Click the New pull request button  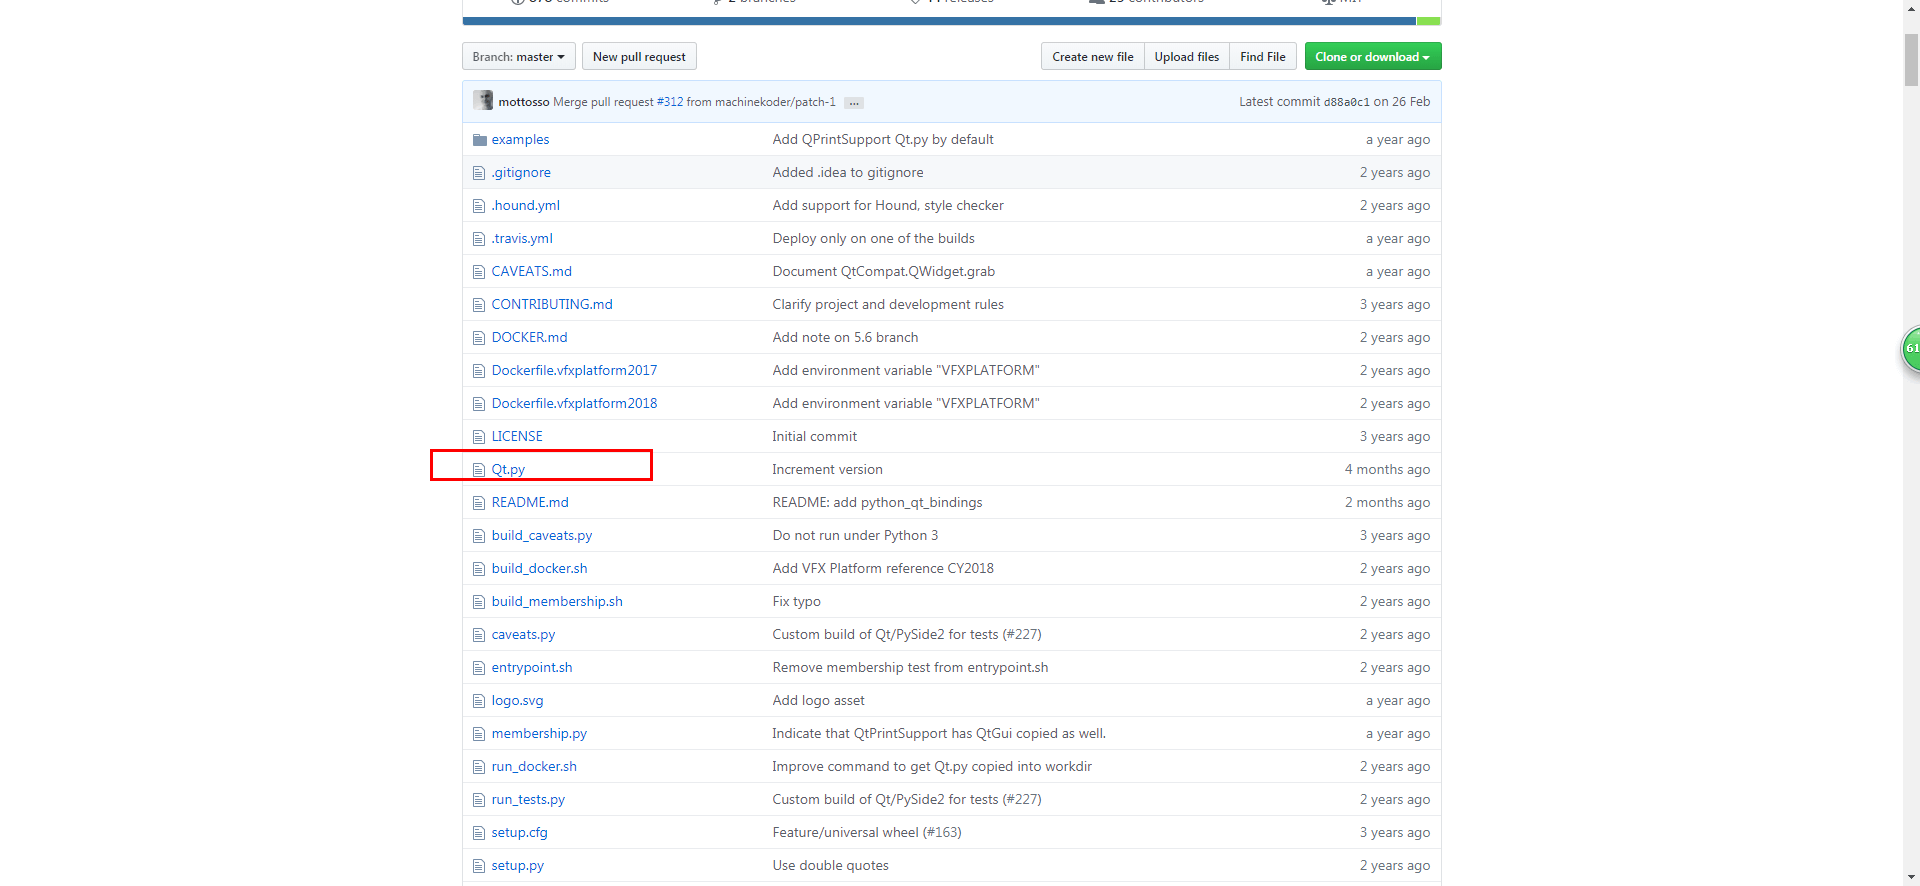tap(639, 57)
